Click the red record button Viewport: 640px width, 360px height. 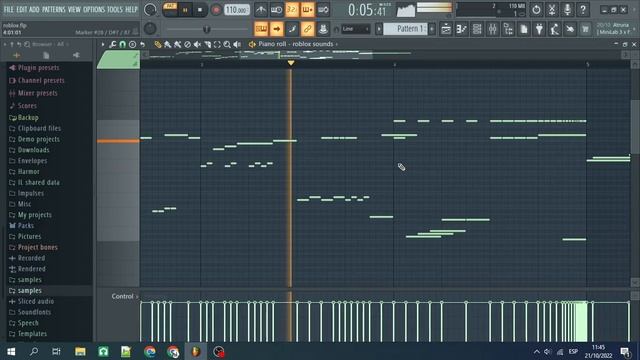click(x=216, y=10)
